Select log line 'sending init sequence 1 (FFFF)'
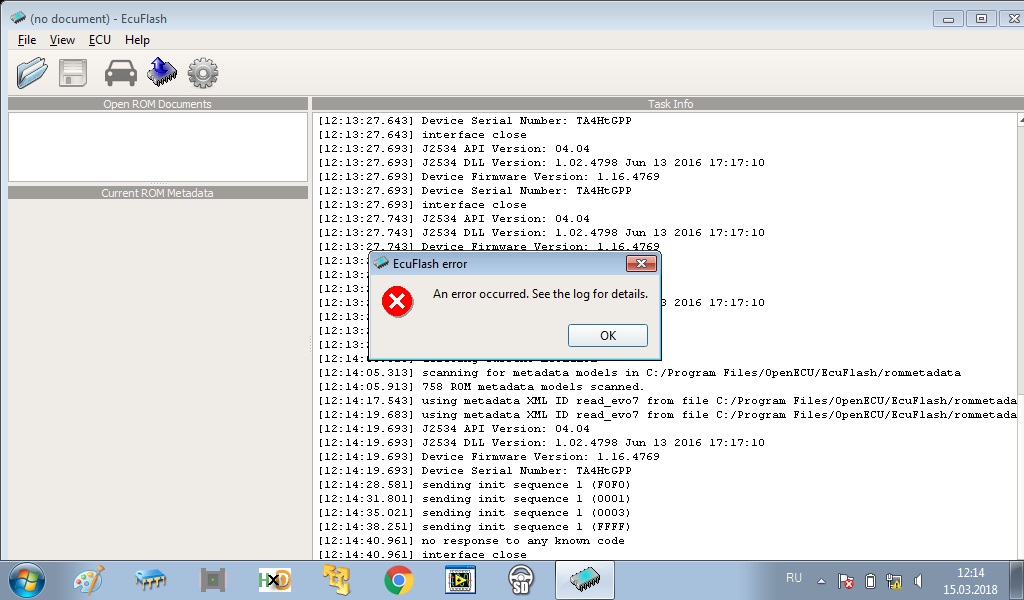1024x600 pixels. pyautogui.click(x=475, y=527)
